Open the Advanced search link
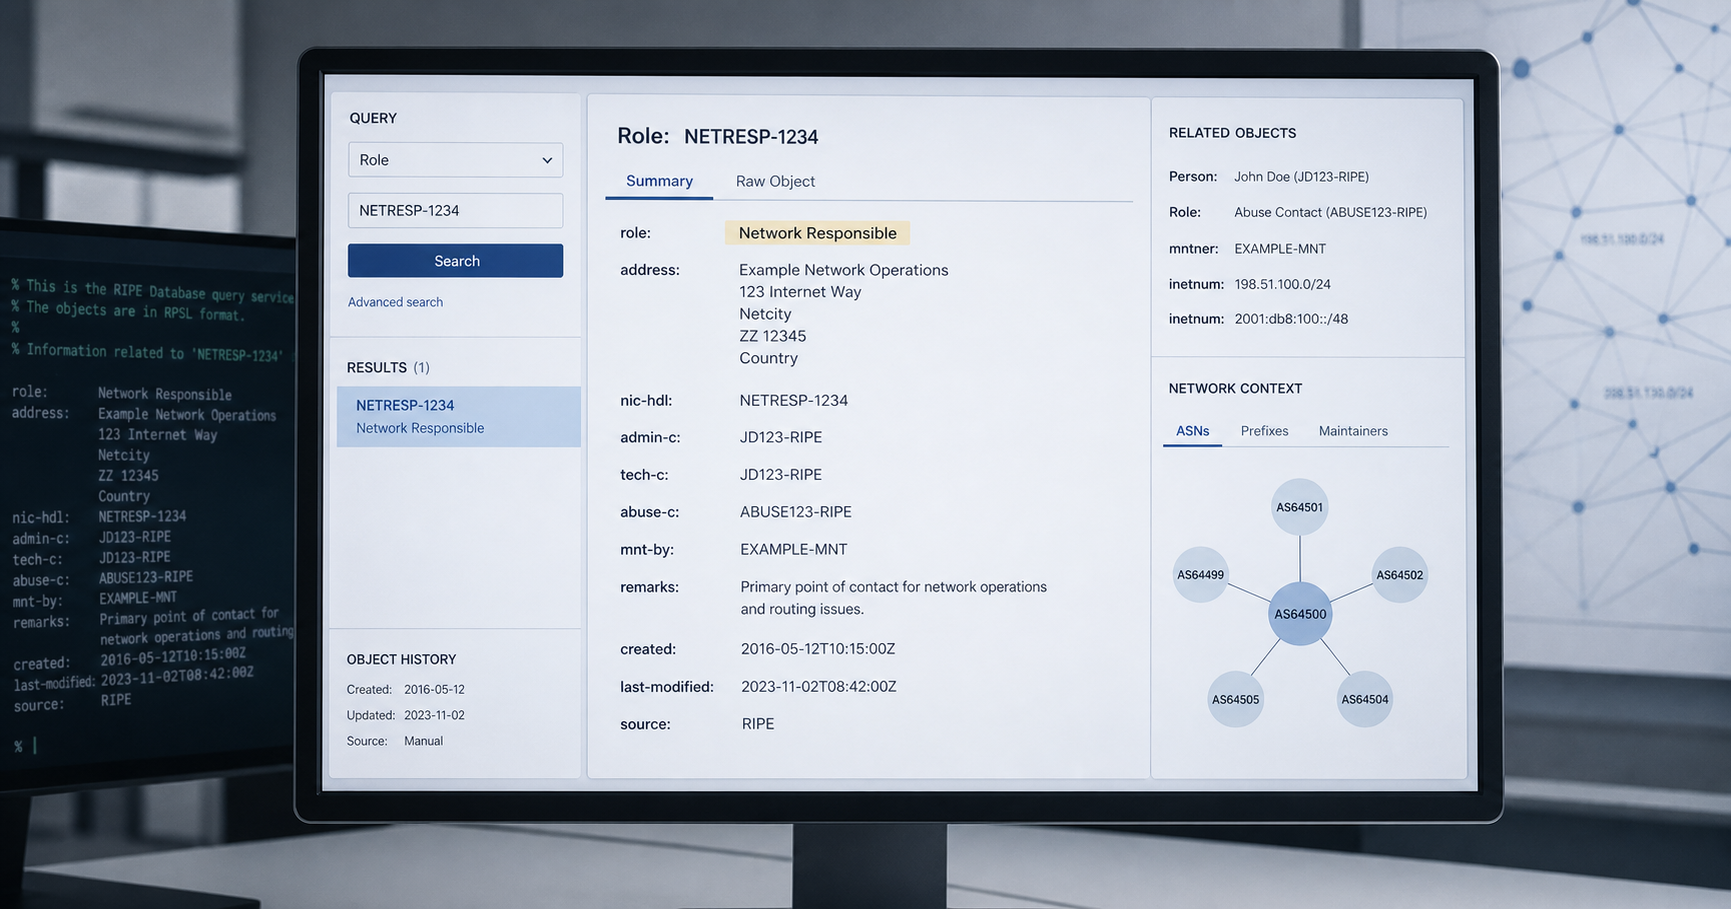This screenshot has height=909, width=1731. (395, 302)
